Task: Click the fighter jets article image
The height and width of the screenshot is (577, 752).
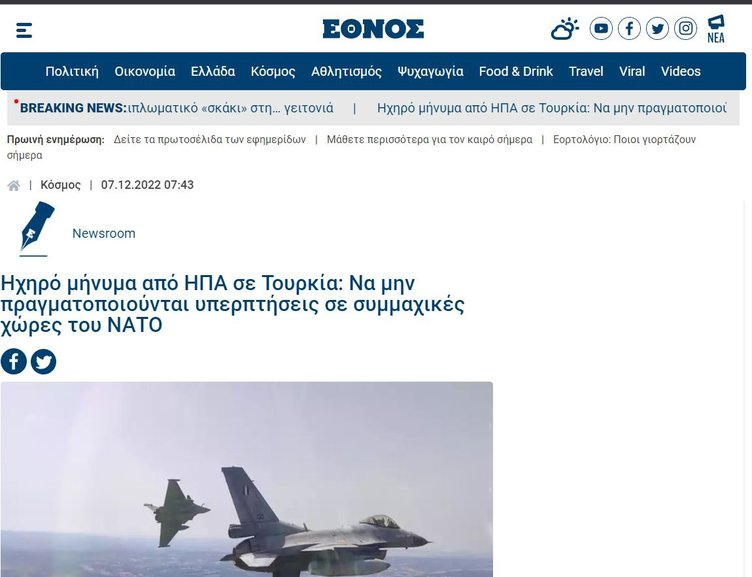Action: (247, 479)
